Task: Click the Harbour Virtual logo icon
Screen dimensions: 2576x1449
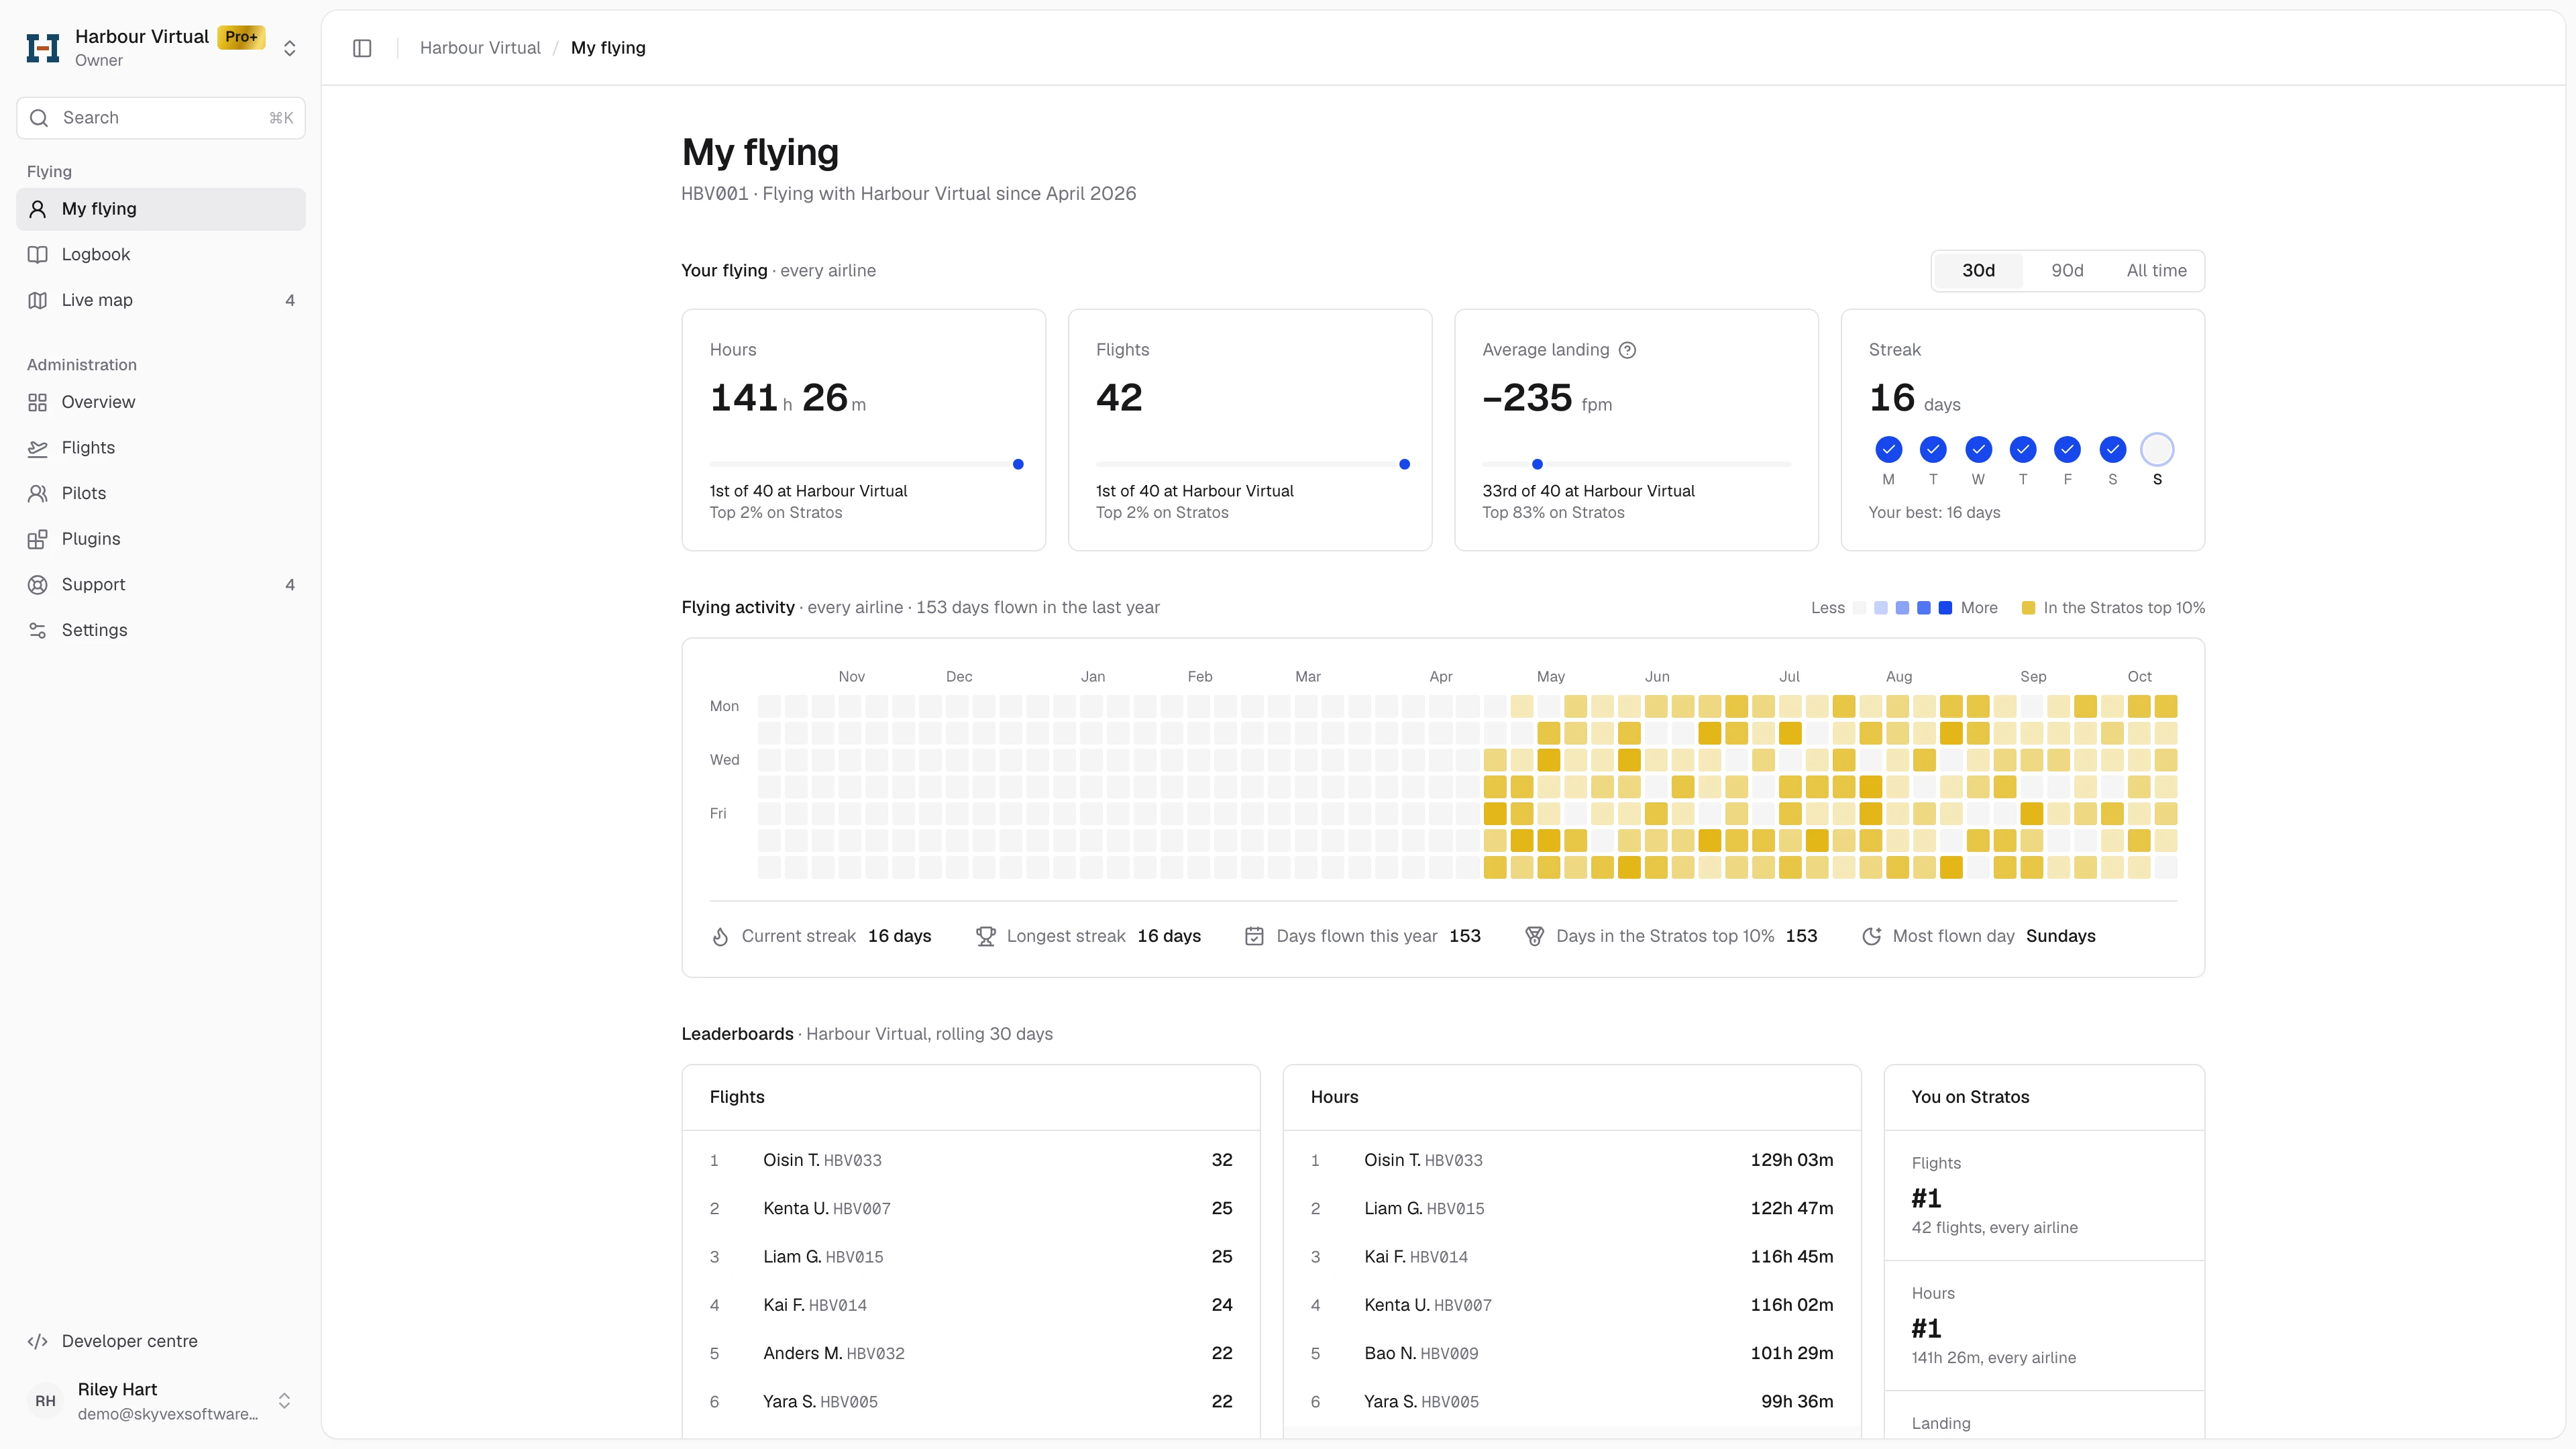Action: pos(43,48)
